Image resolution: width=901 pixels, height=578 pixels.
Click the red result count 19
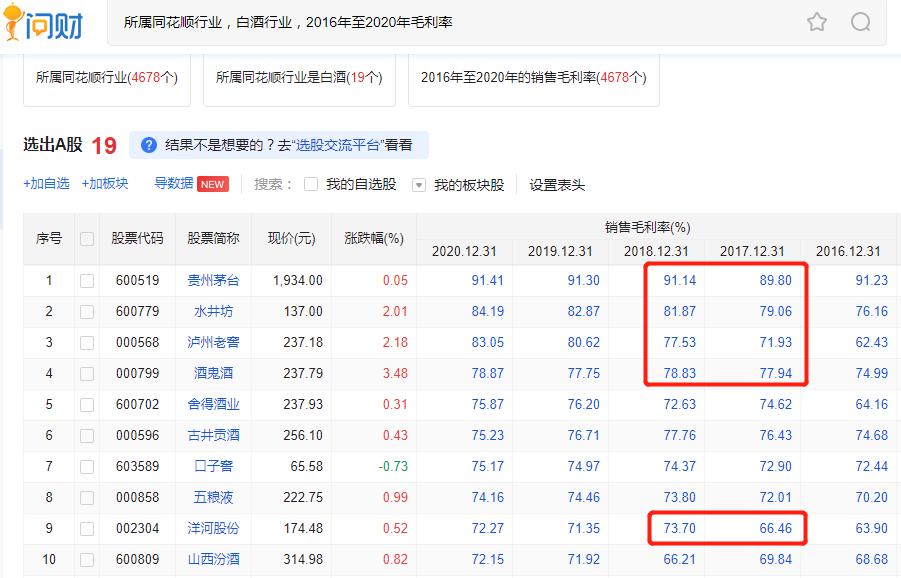pos(104,145)
